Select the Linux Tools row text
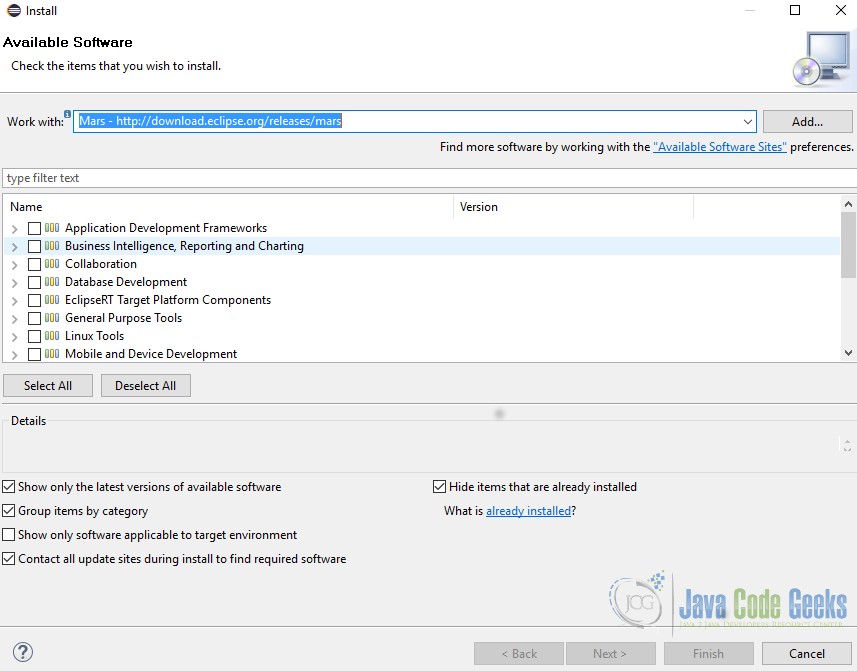Screen dimensions: 857x671 click(95, 336)
